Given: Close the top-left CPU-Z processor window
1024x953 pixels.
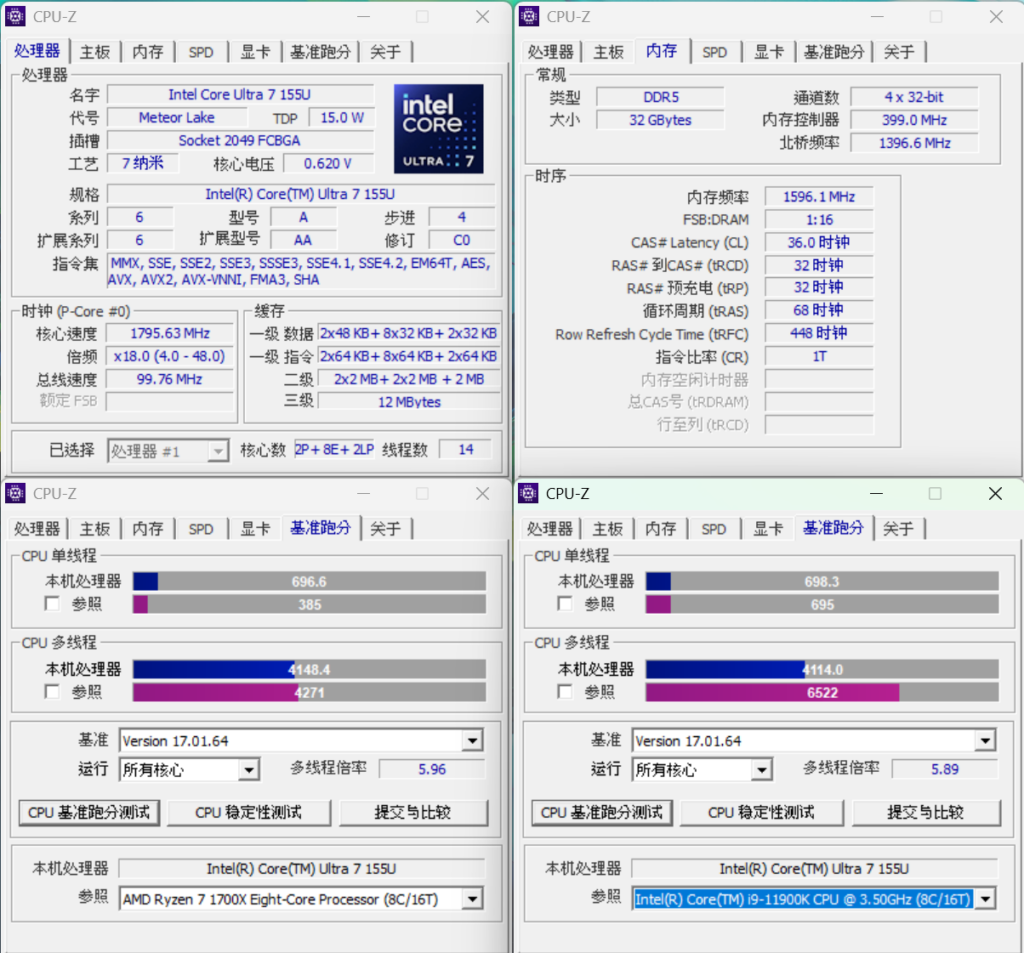Looking at the screenshot, I should coord(483,17).
